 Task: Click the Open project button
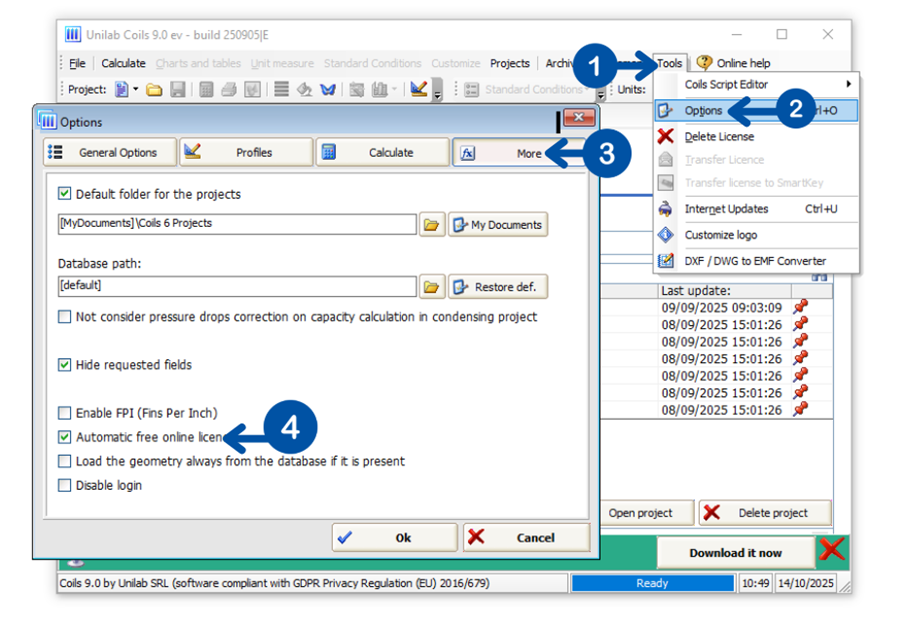coord(647,513)
